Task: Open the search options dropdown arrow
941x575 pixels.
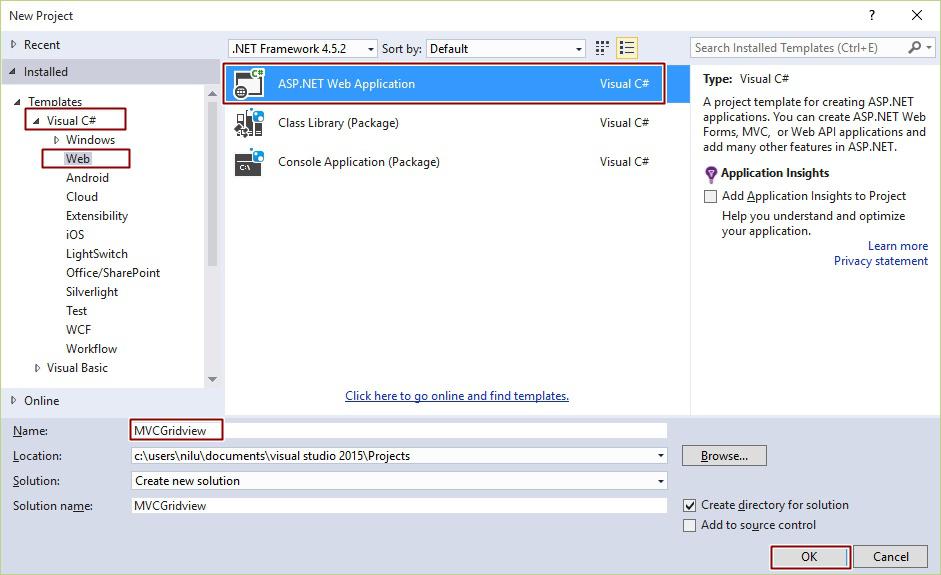Action: (x=929, y=47)
